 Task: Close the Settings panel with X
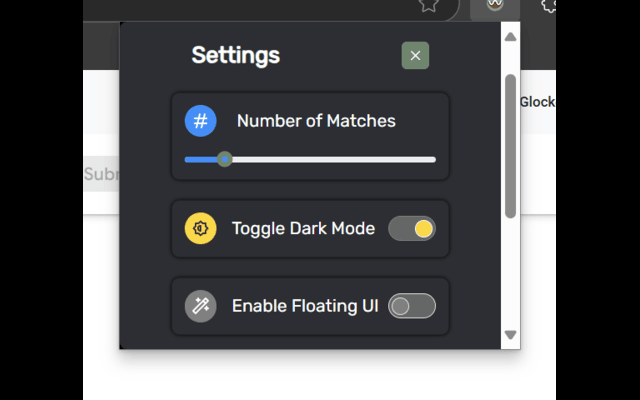[415, 56]
